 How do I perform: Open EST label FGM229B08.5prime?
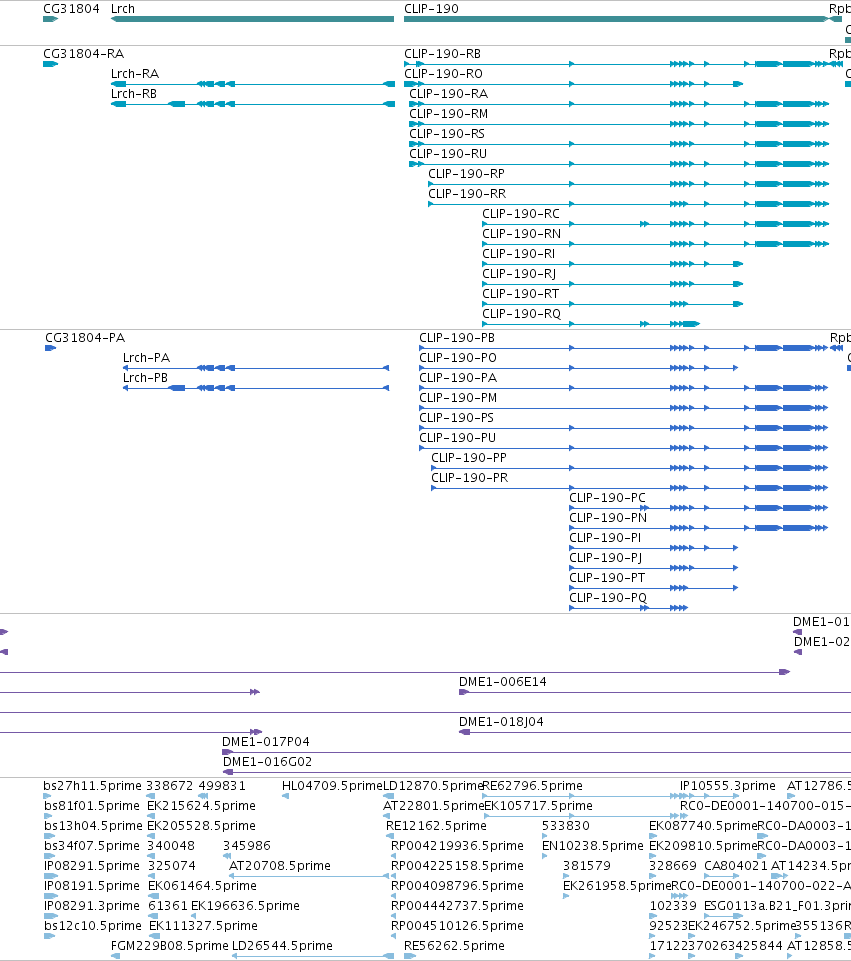[x=170, y=946]
